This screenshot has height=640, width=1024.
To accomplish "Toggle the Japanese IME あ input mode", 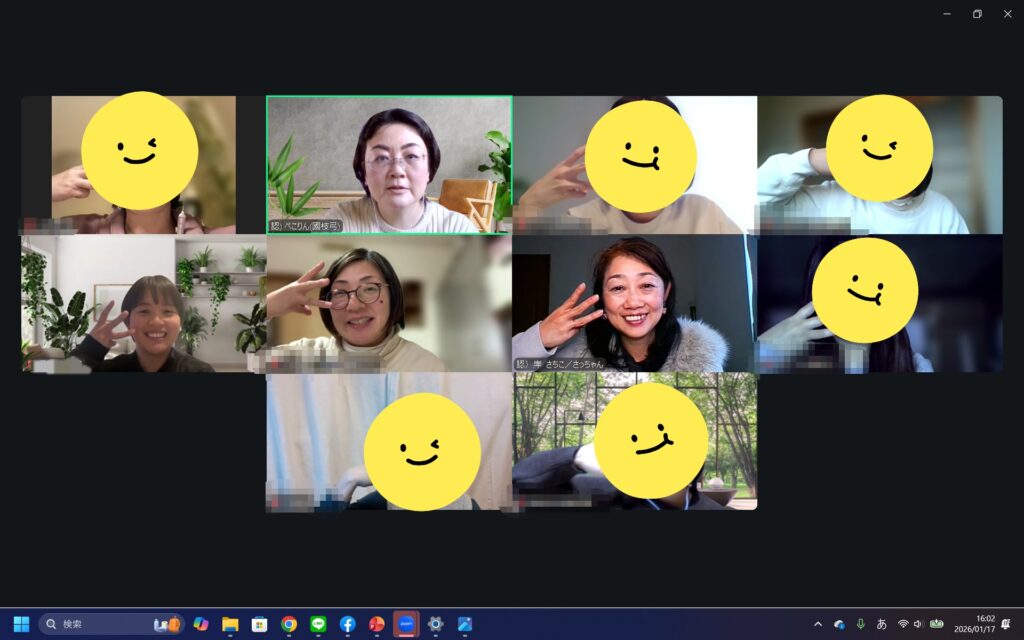I will point(881,624).
